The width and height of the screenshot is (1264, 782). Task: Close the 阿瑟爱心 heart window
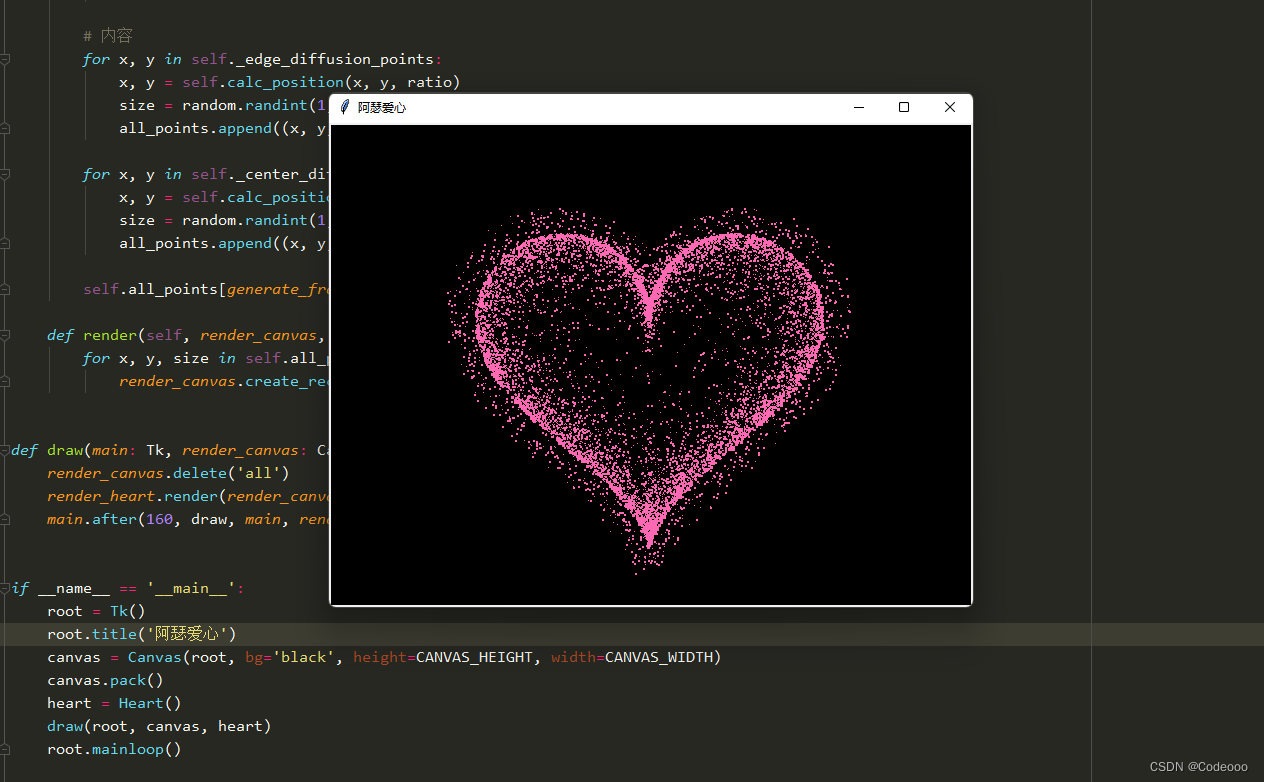950,107
